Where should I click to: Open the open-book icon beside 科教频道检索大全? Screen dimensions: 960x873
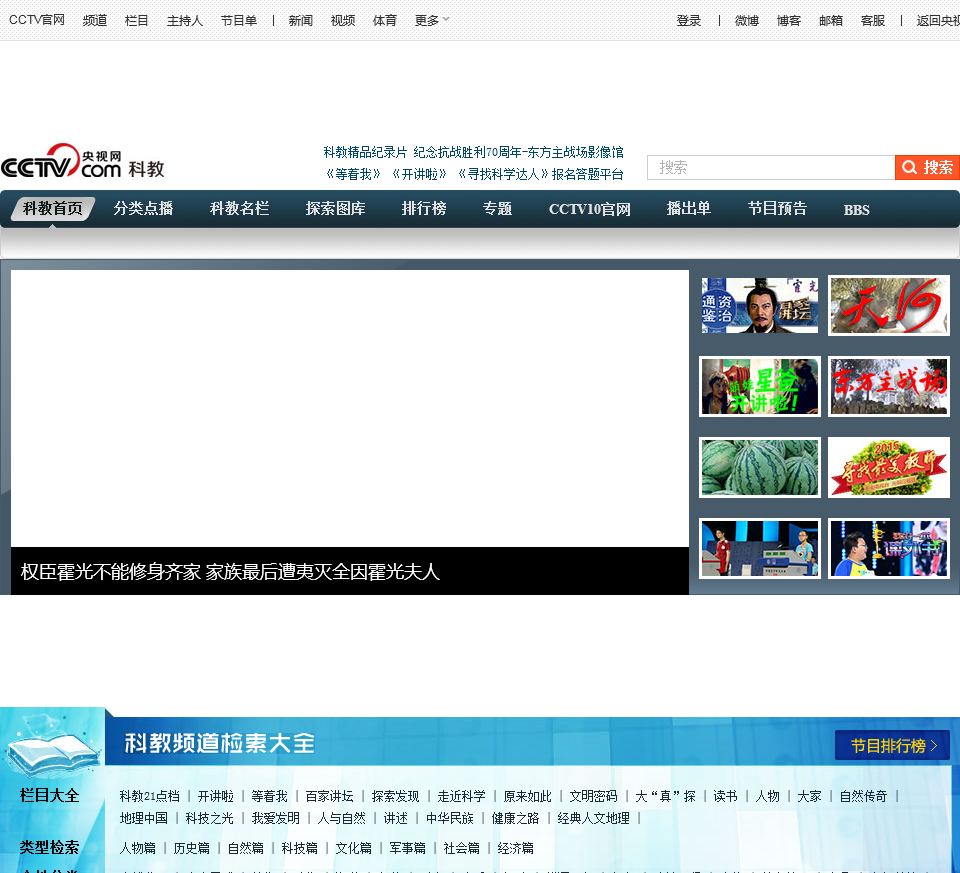coord(52,748)
